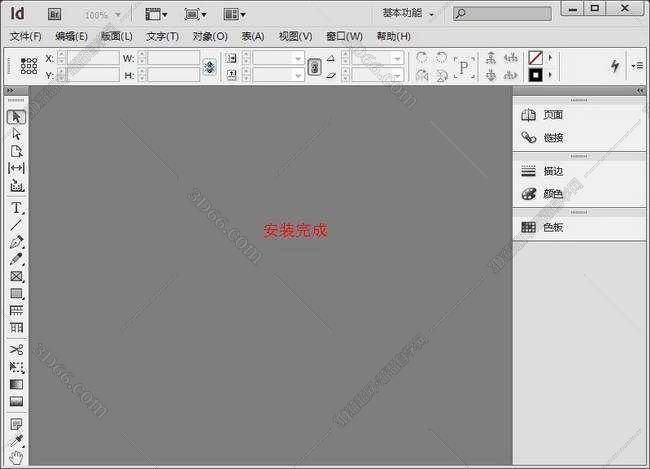Choose the horizontal grid tool

coord(16,311)
